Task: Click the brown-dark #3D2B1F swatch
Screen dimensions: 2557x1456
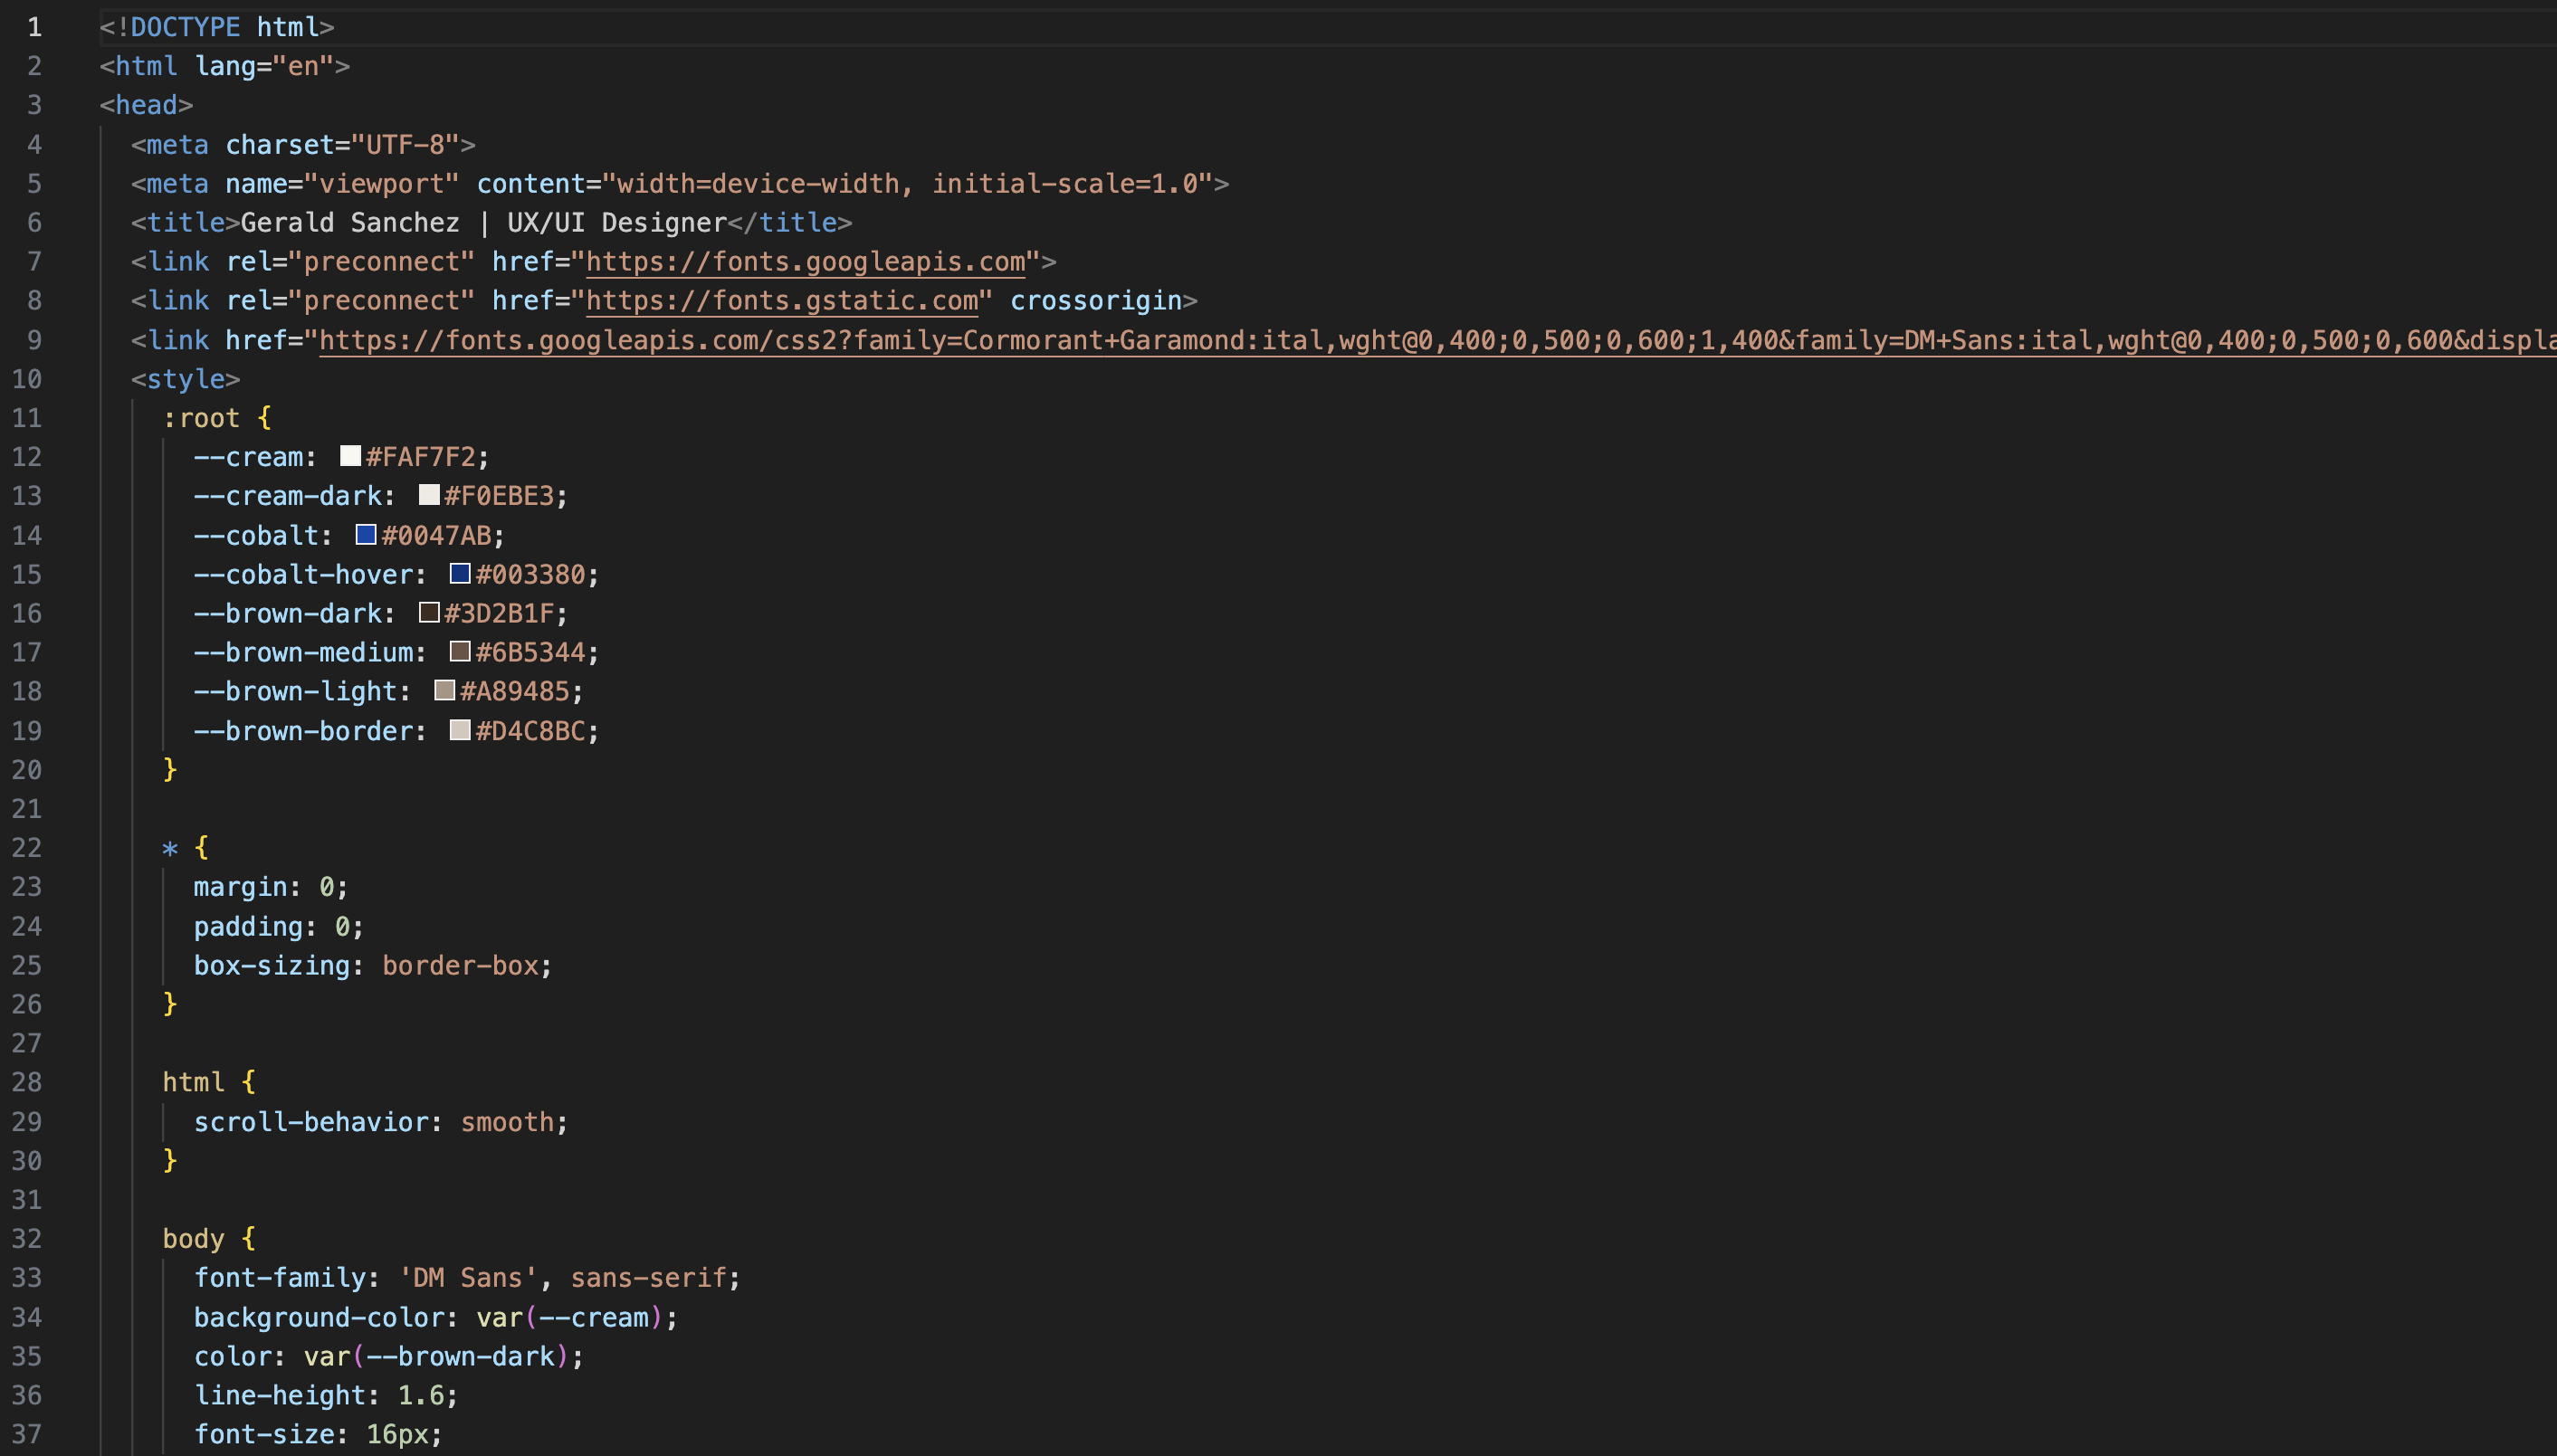Action: click(x=429, y=612)
